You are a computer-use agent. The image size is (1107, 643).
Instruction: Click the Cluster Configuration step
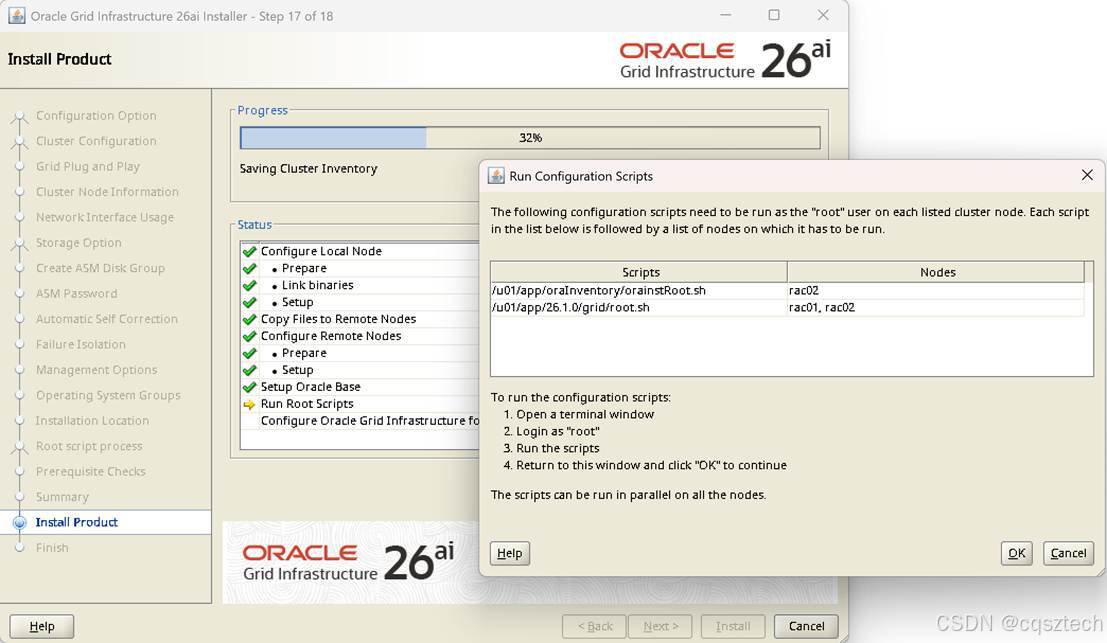click(96, 140)
